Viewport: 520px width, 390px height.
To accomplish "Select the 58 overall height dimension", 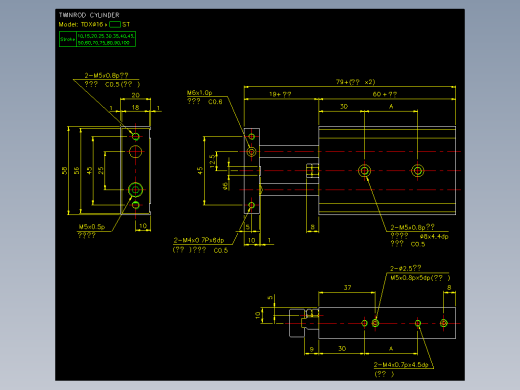I will [x=64, y=171].
